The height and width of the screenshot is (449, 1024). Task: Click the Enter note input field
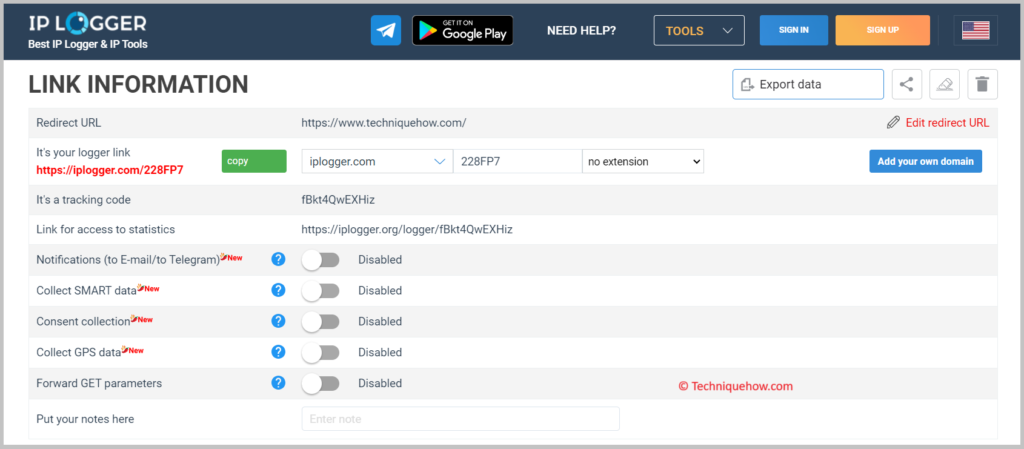click(x=460, y=419)
